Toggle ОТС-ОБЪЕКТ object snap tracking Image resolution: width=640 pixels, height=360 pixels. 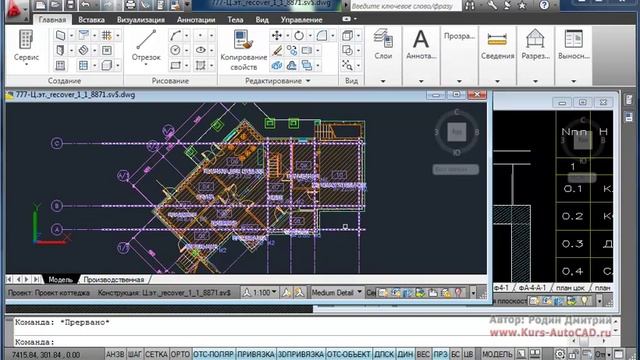(x=349, y=354)
